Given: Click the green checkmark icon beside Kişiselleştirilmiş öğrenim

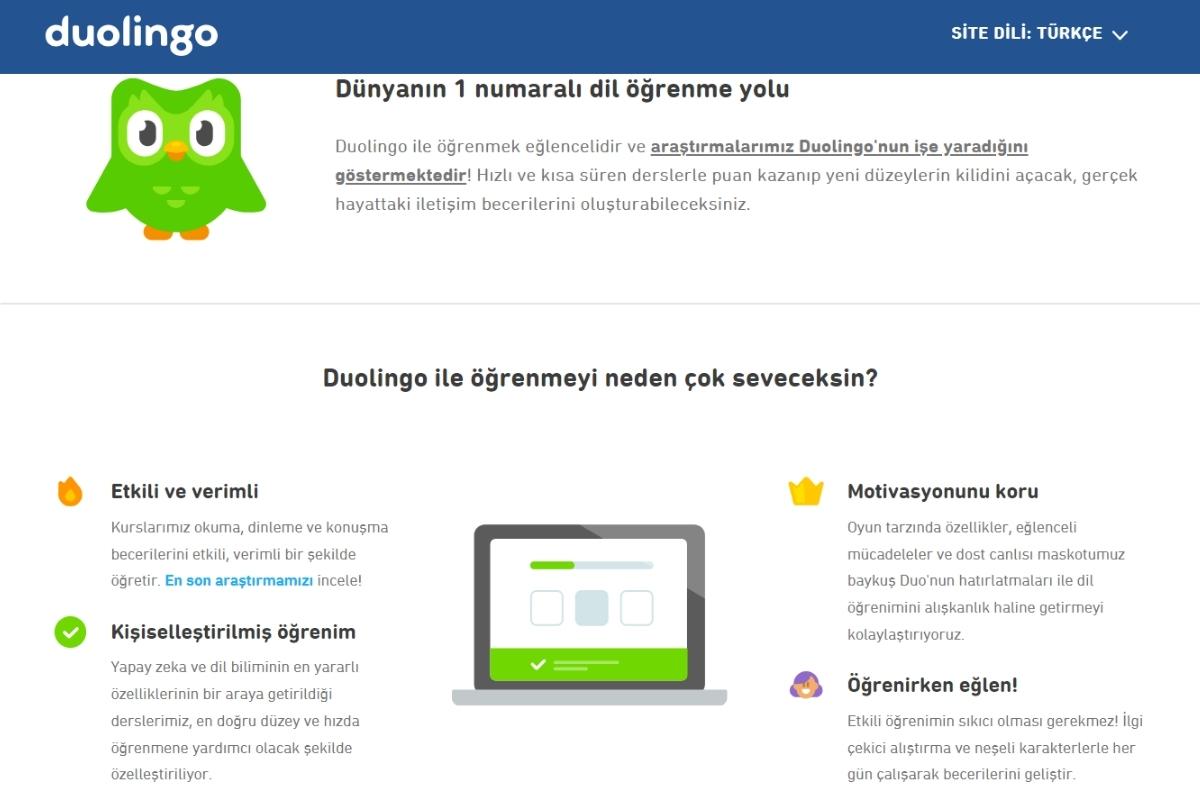Looking at the screenshot, I should 70,632.
